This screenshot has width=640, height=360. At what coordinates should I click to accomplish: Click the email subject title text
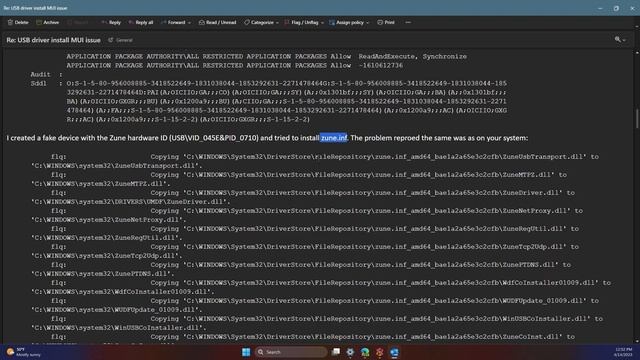(53, 40)
